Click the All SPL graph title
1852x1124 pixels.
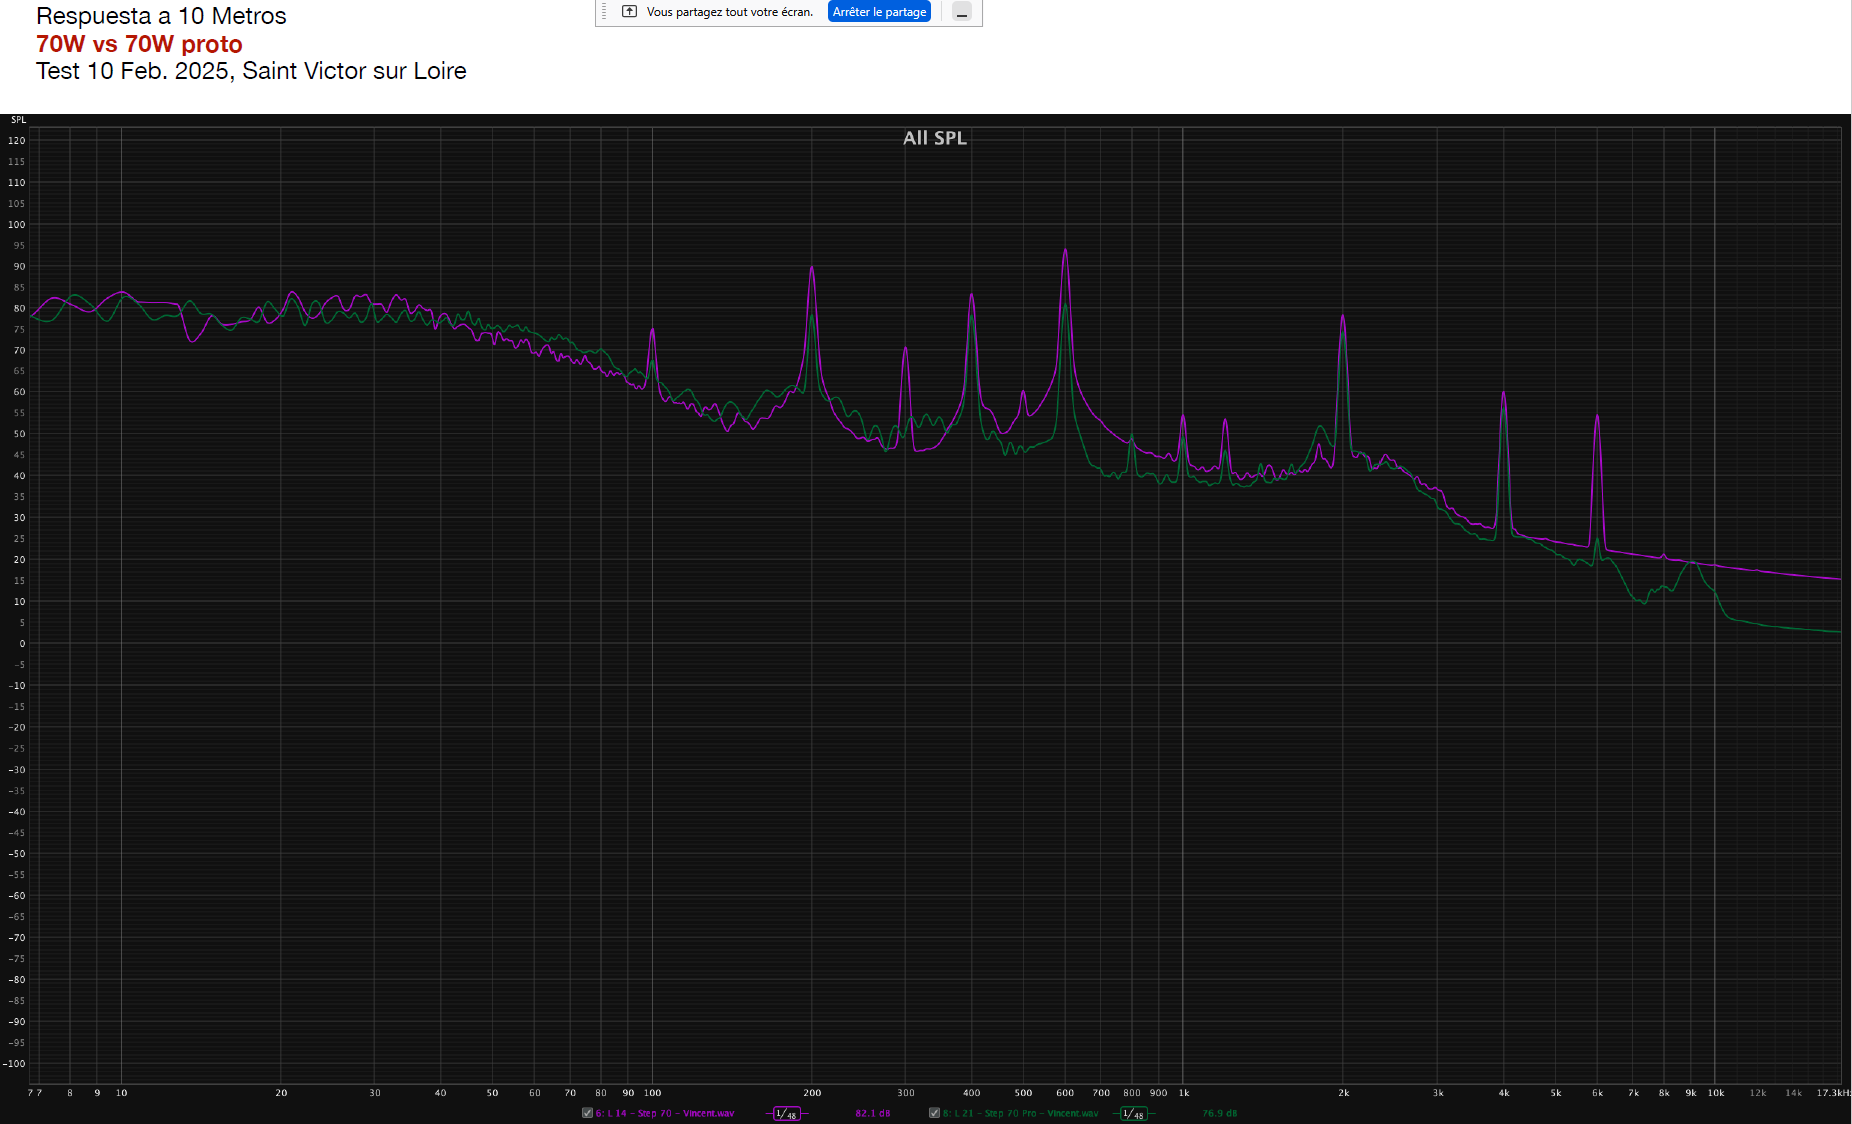[935, 138]
